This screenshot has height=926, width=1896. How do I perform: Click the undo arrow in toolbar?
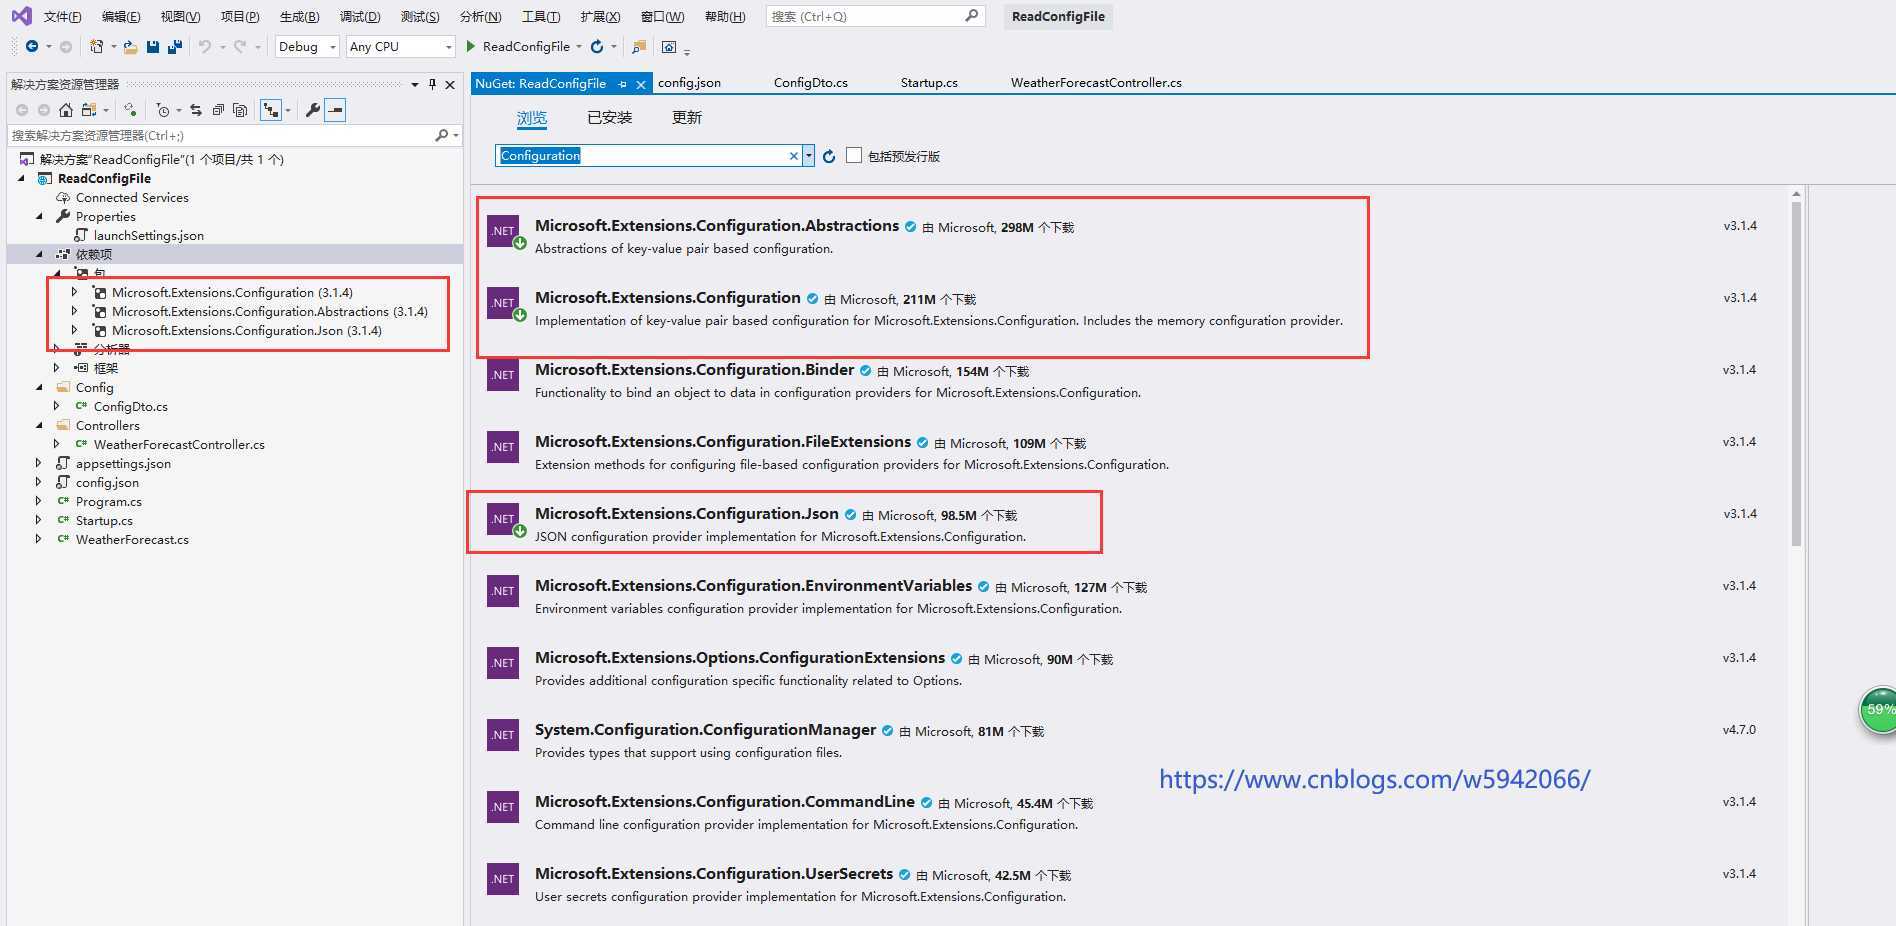click(205, 46)
